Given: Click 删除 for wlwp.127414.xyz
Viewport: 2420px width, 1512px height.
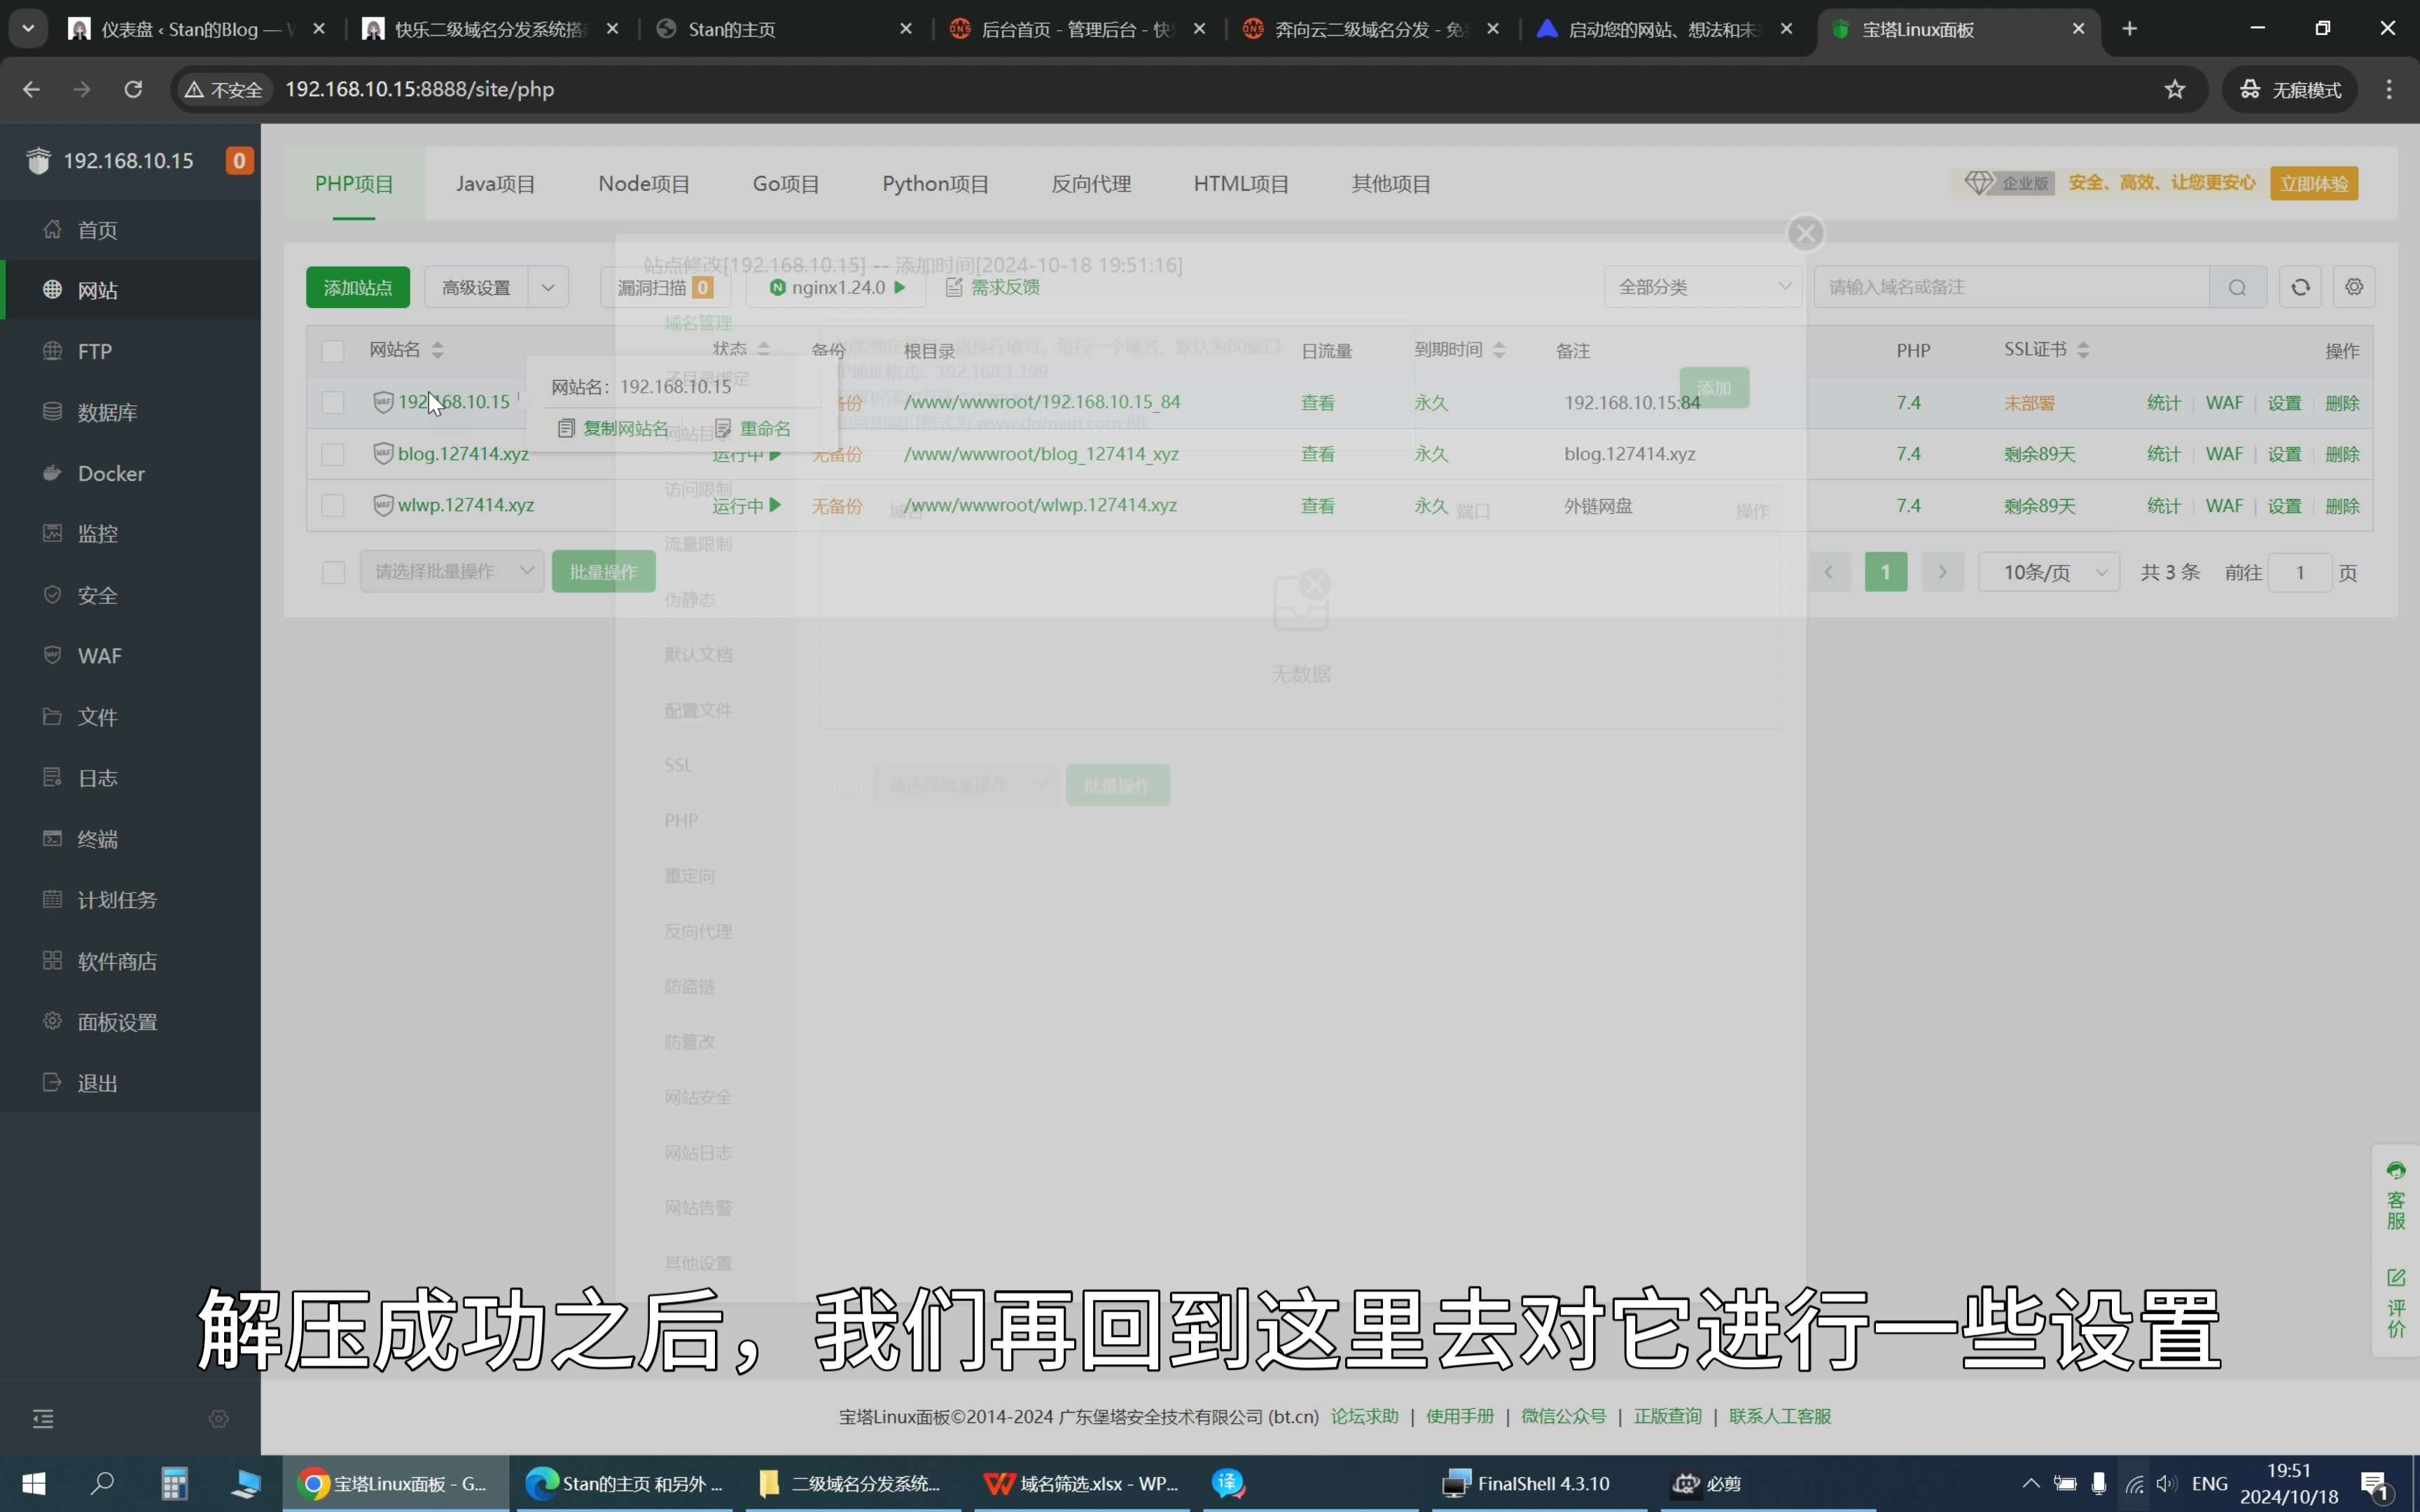Looking at the screenshot, I should (x=2342, y=505).
